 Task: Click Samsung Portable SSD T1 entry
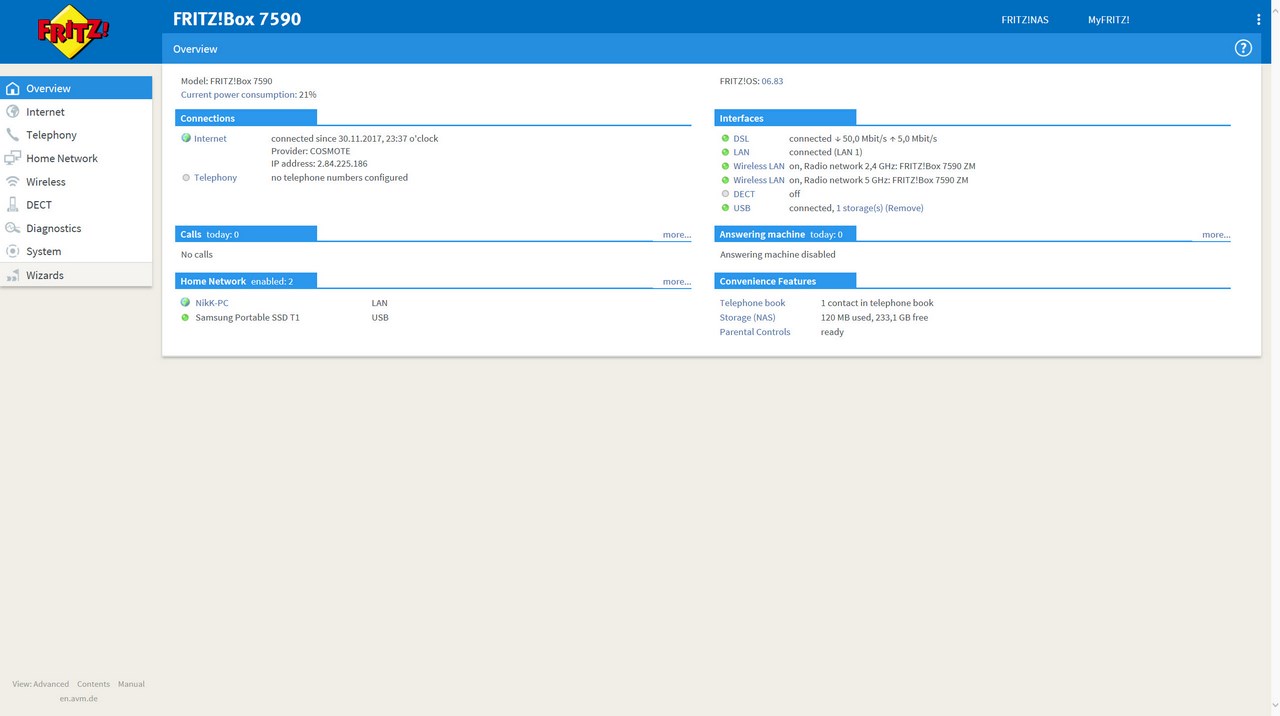point(247,318)
